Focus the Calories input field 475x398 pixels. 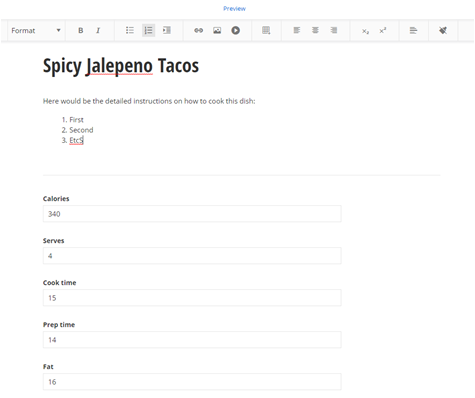click(192, 214)
